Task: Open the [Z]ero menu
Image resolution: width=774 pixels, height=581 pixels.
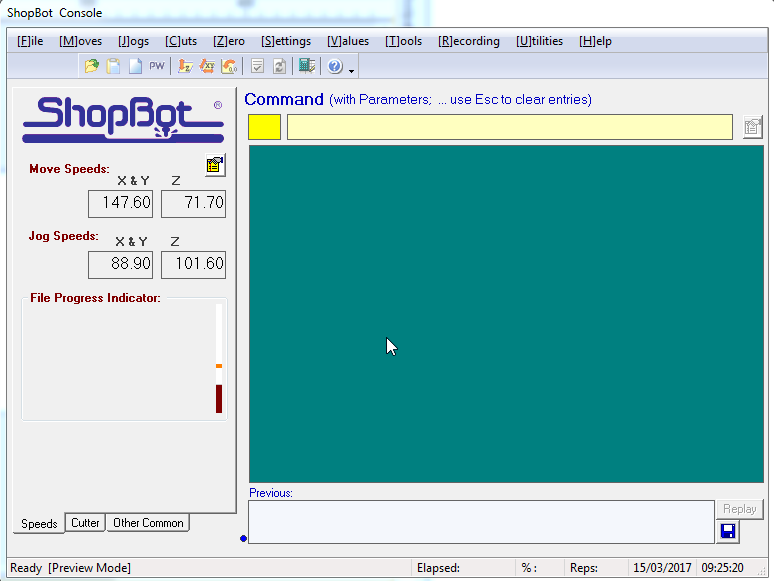Action: [229, 41]
